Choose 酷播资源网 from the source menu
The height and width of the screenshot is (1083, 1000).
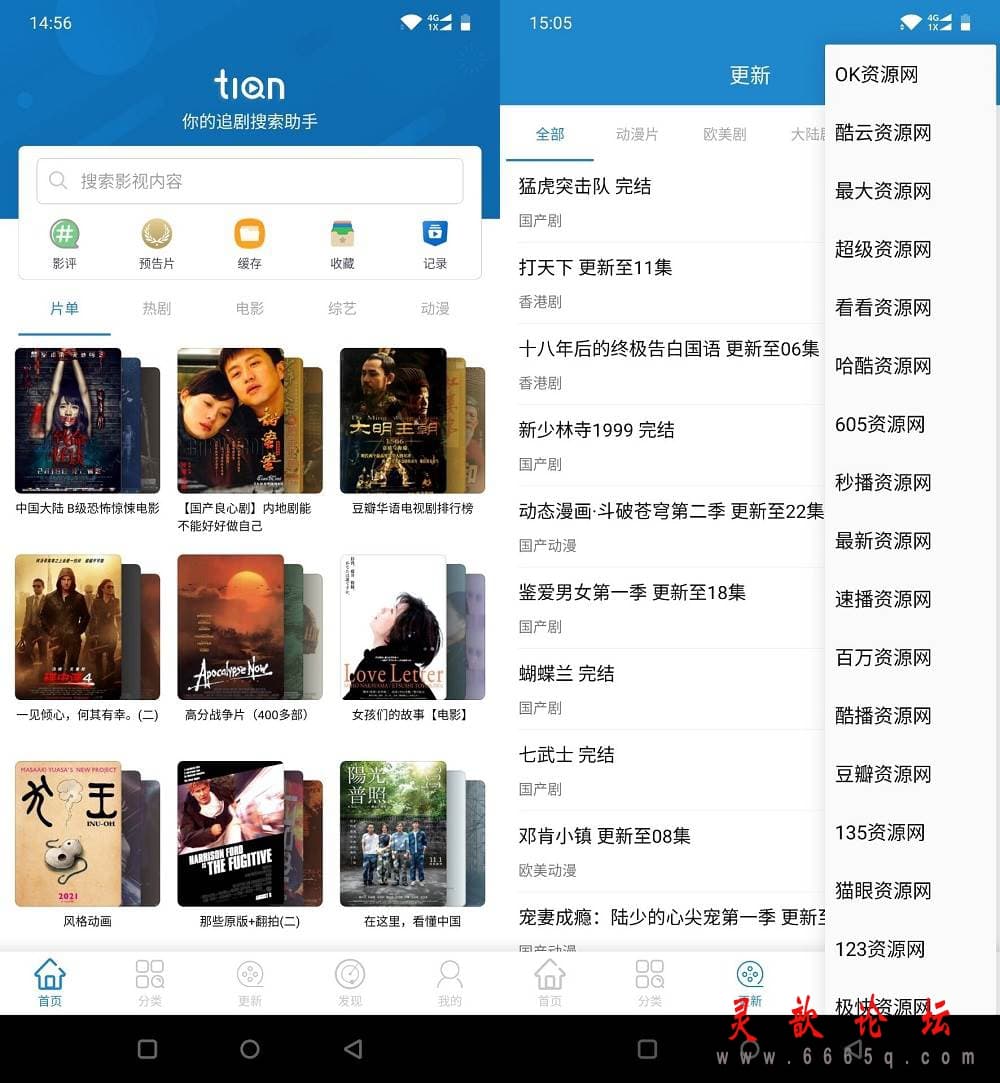pos(910,716)
